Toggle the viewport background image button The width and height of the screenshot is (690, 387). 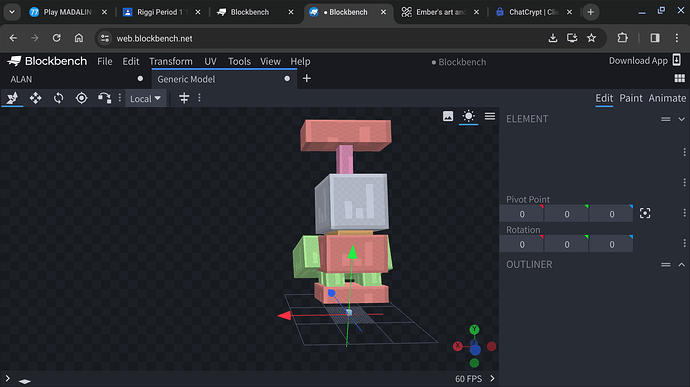[448, 116]
